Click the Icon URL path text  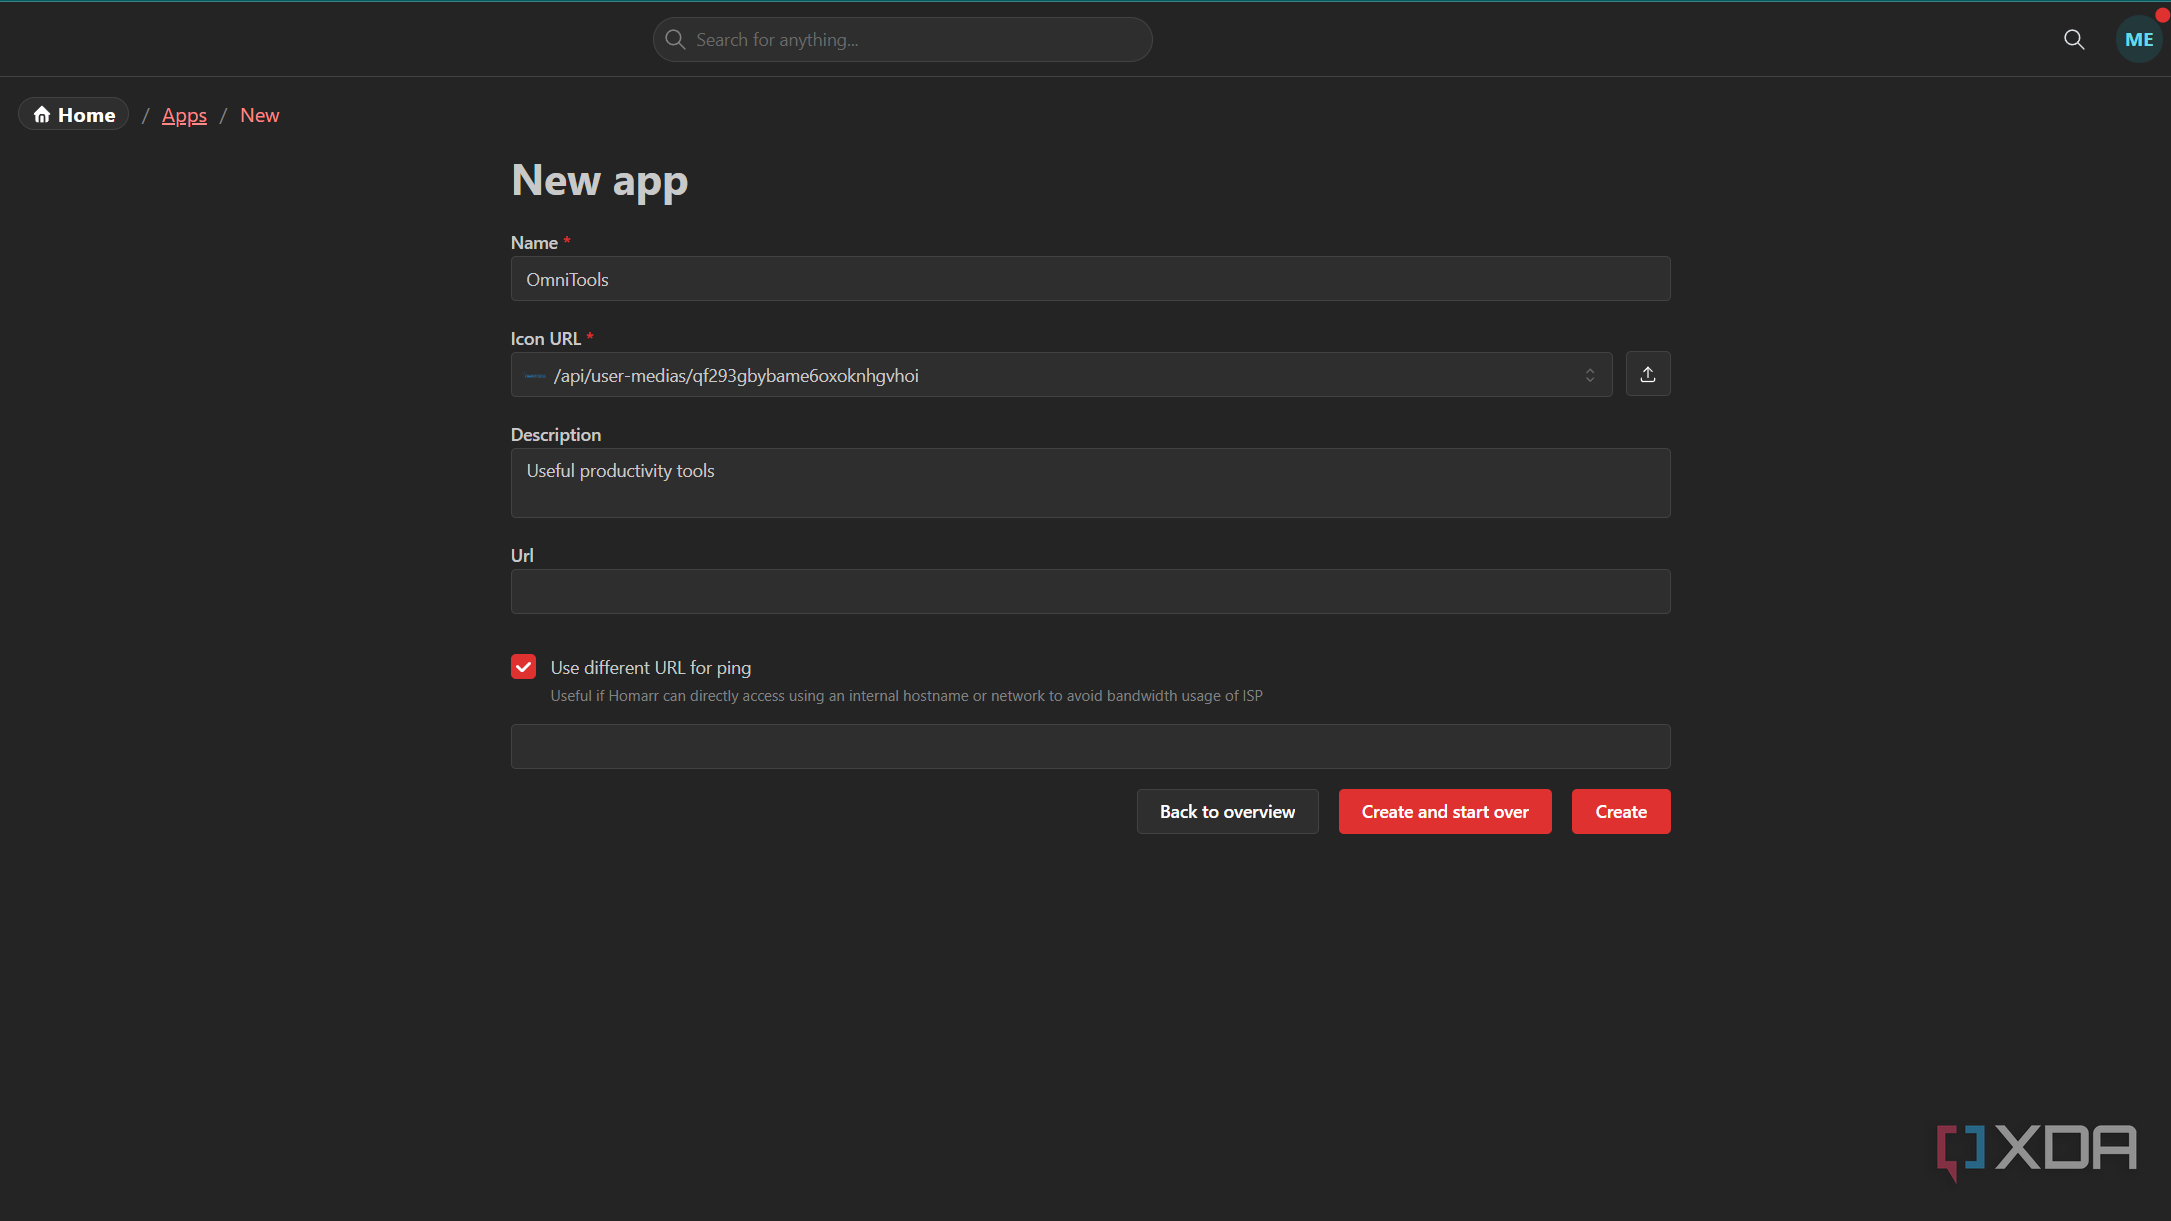(x=736, y=376)
